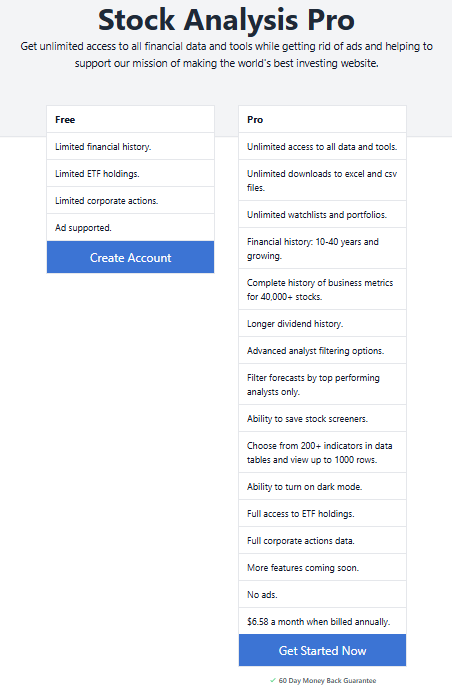This screenshot has height=691, width=452.
Task: Click the green money back guarantee checkmark
Action: point(273,680)
